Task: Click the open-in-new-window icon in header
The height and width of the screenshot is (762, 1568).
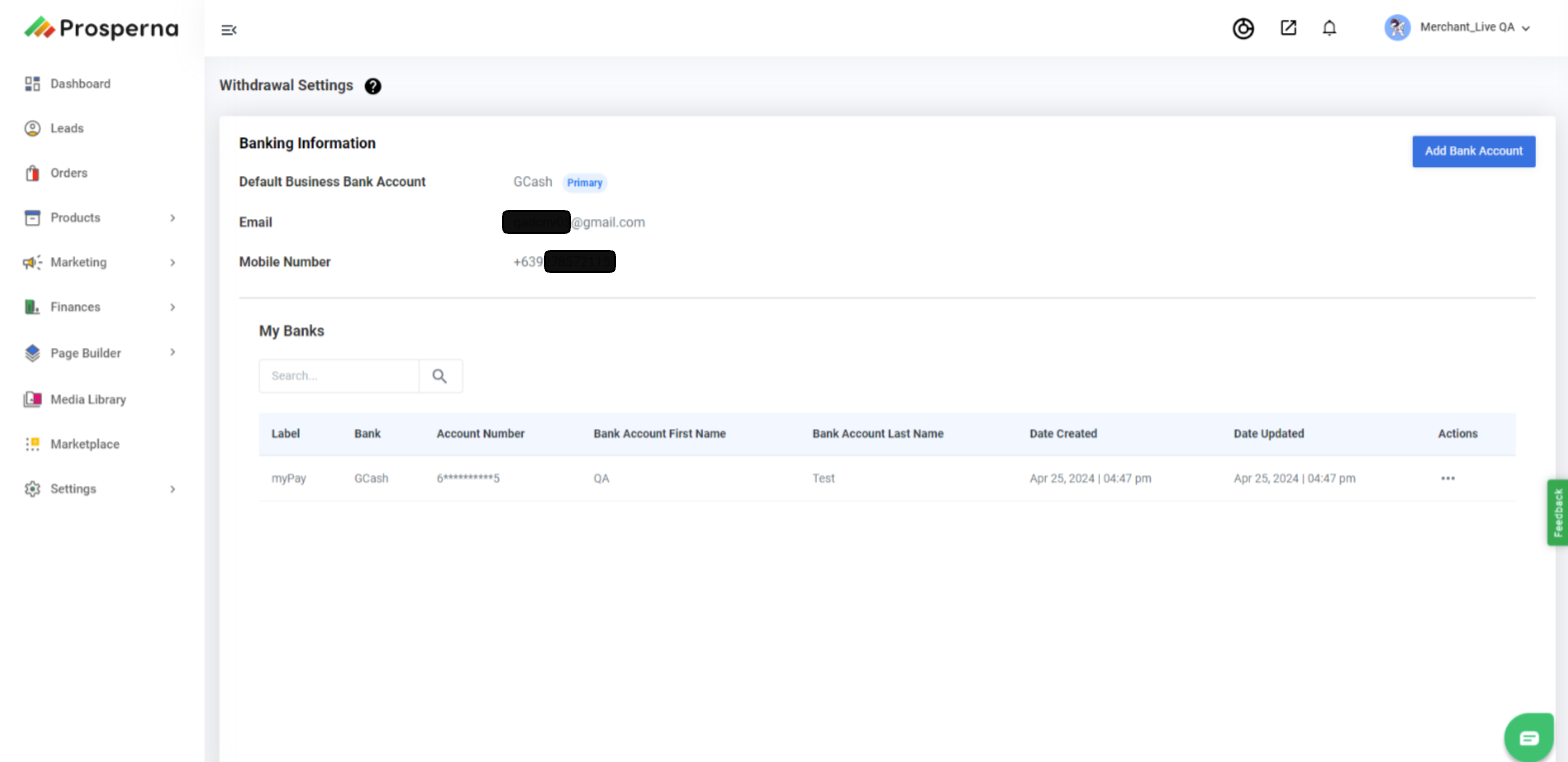Action: click(x=1288, y=28)
